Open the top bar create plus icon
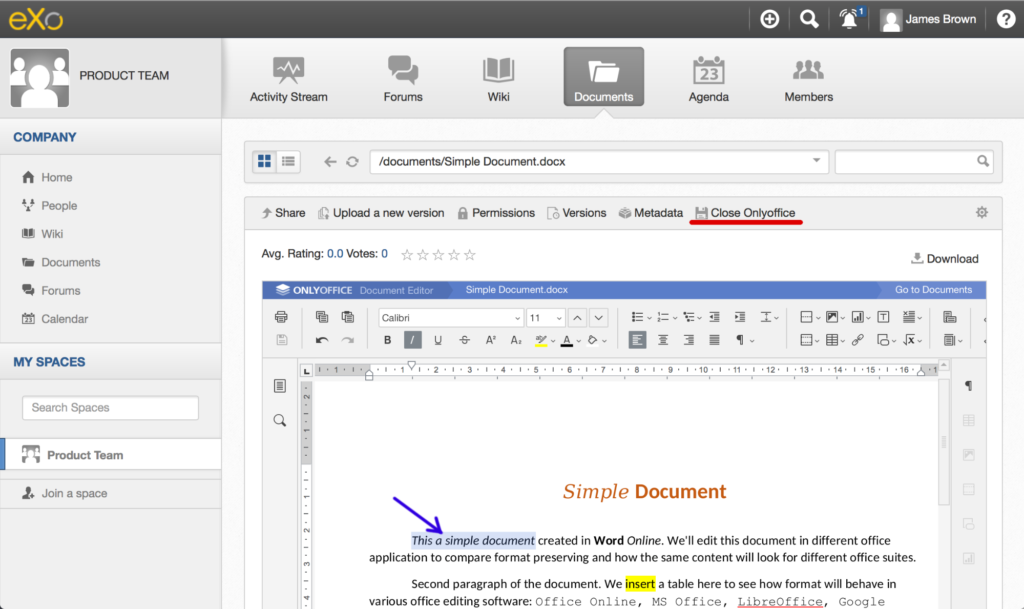The image size is (1024, 609). (x=769, y=19)
